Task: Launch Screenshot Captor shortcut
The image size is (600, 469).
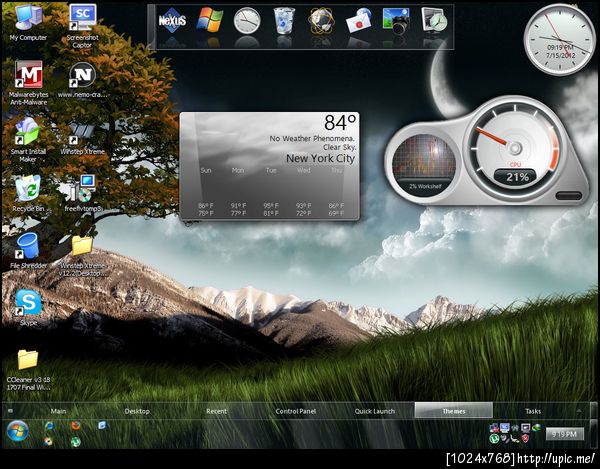Action: point(82,26)
